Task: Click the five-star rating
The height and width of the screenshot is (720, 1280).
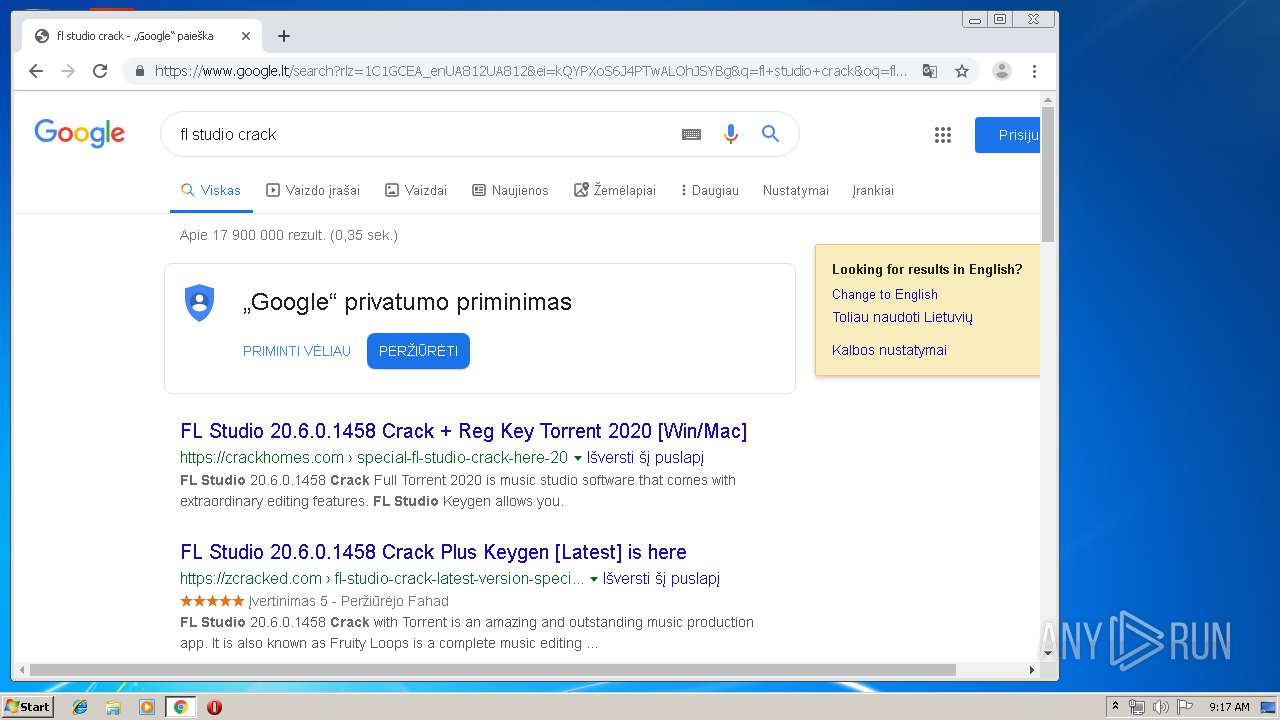Action: click(212, 601)
